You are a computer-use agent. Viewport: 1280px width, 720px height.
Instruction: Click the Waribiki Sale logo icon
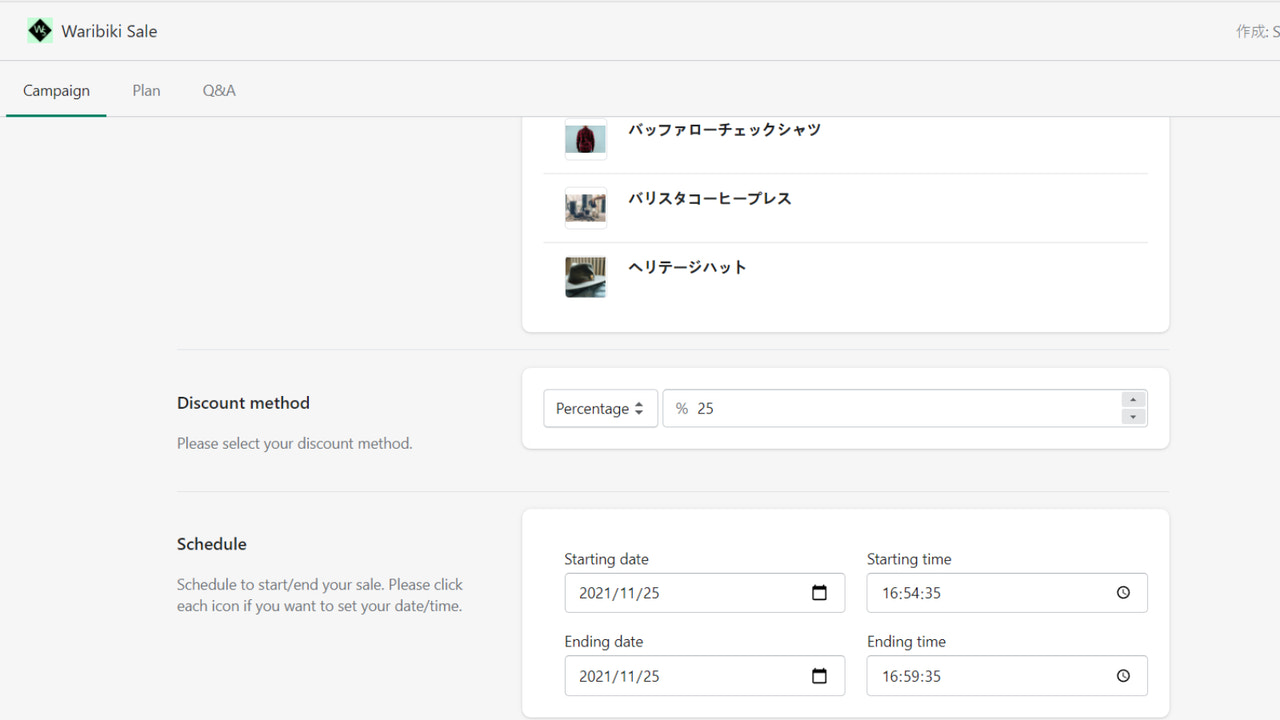point(39,30)
